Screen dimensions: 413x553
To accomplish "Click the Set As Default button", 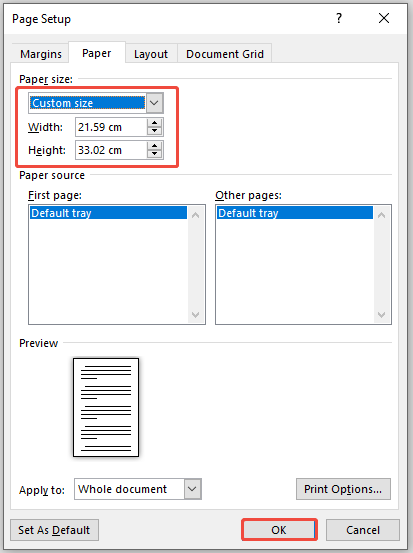I will pos(54,530).
